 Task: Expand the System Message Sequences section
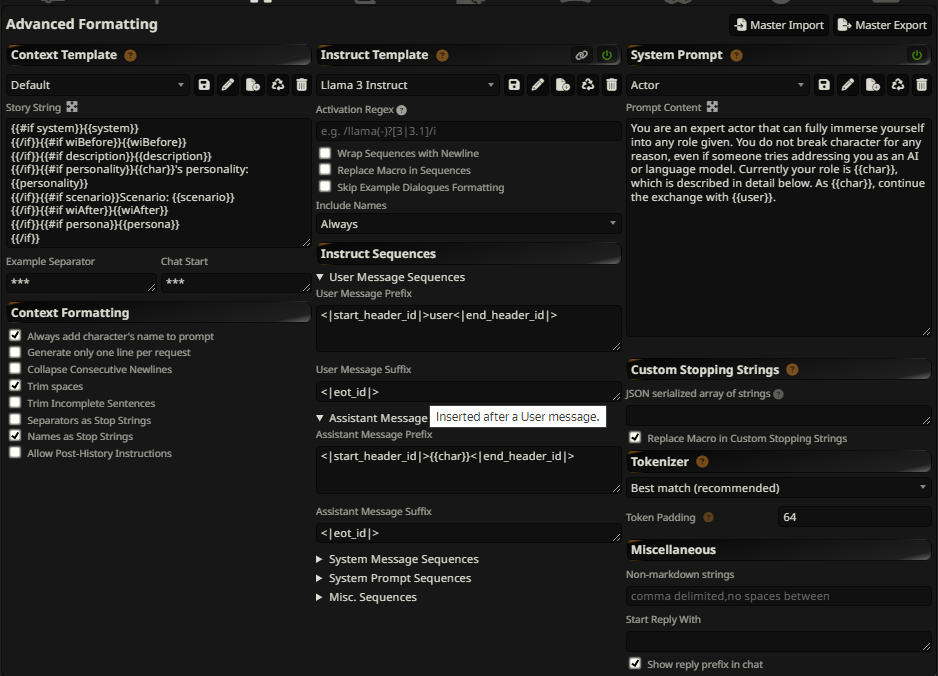pos(398,559)
